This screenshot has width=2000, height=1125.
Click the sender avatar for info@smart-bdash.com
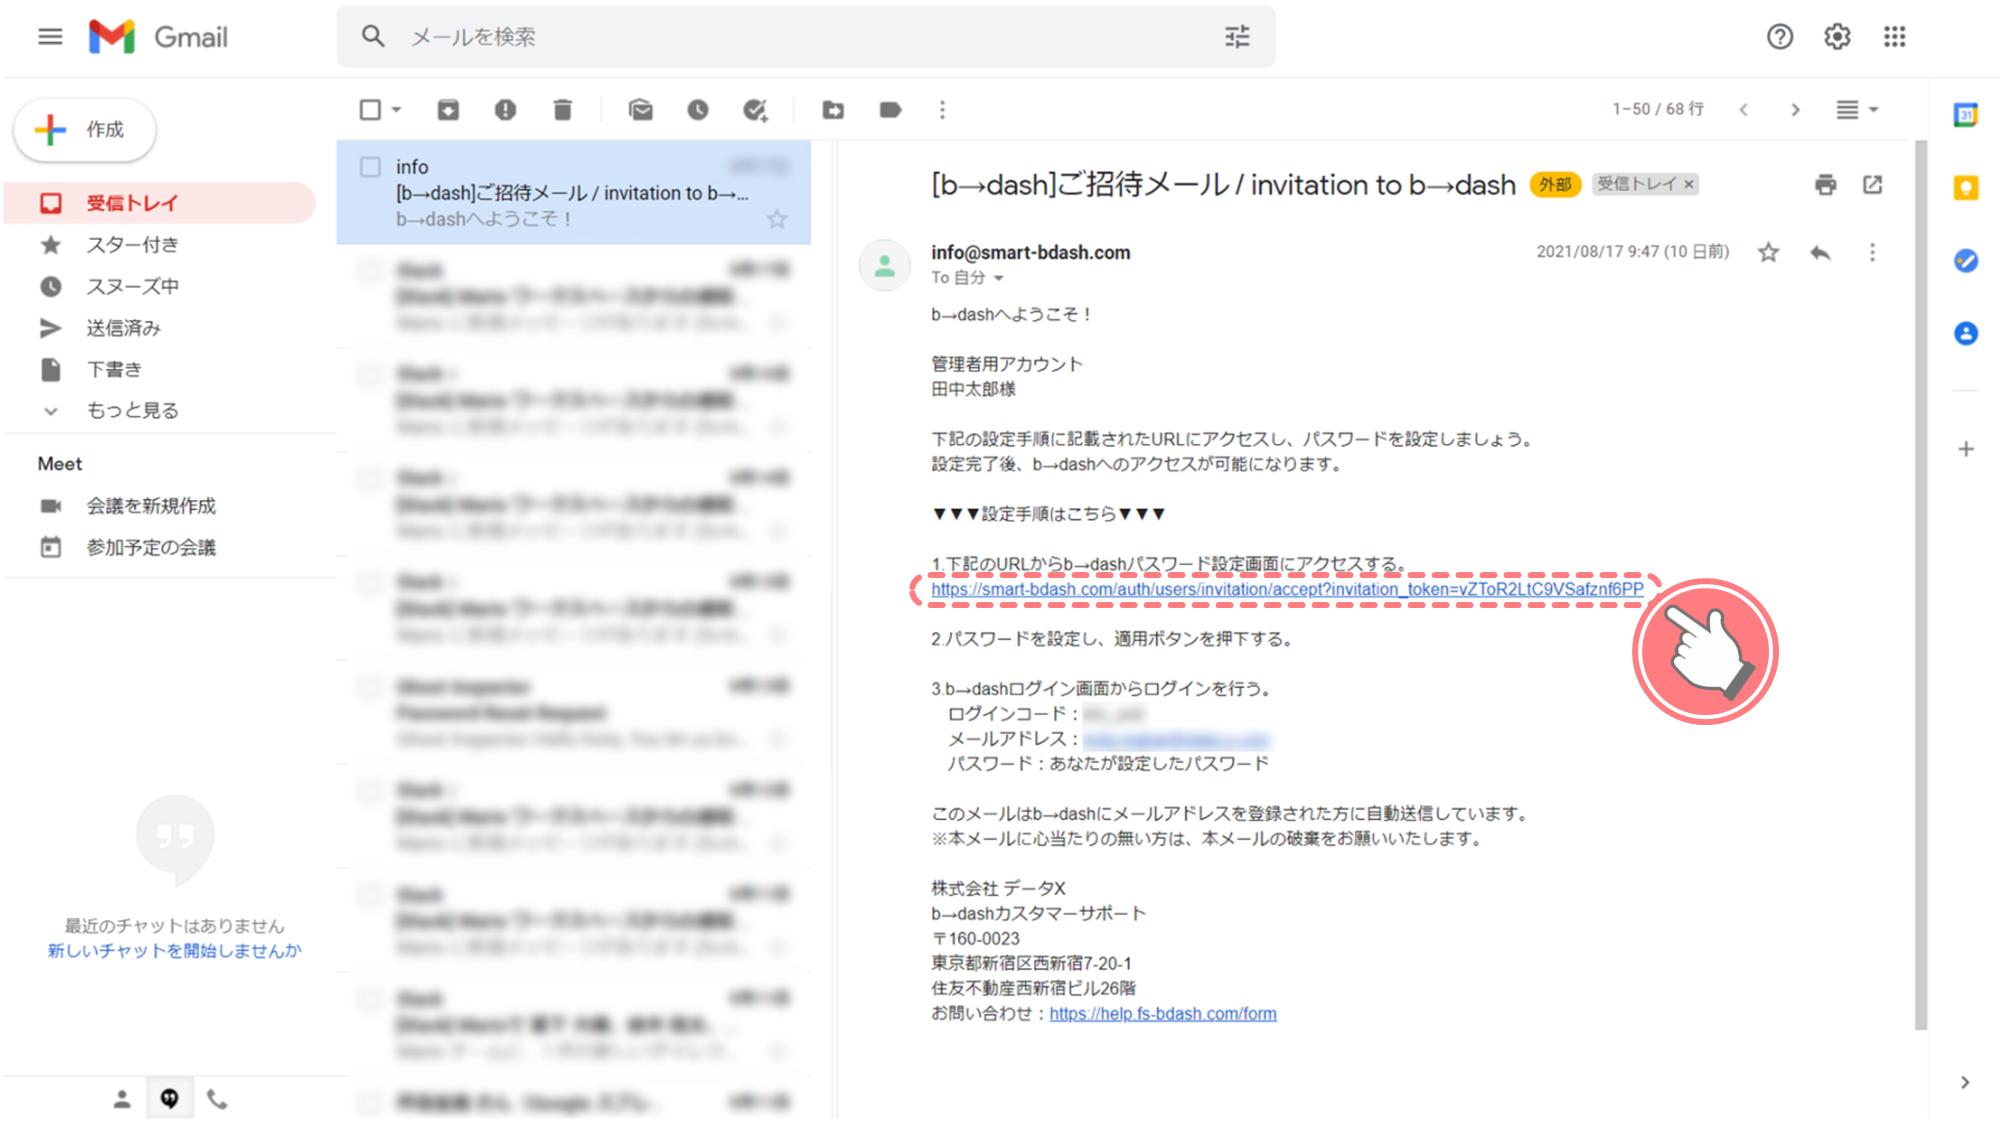[885, 266]
